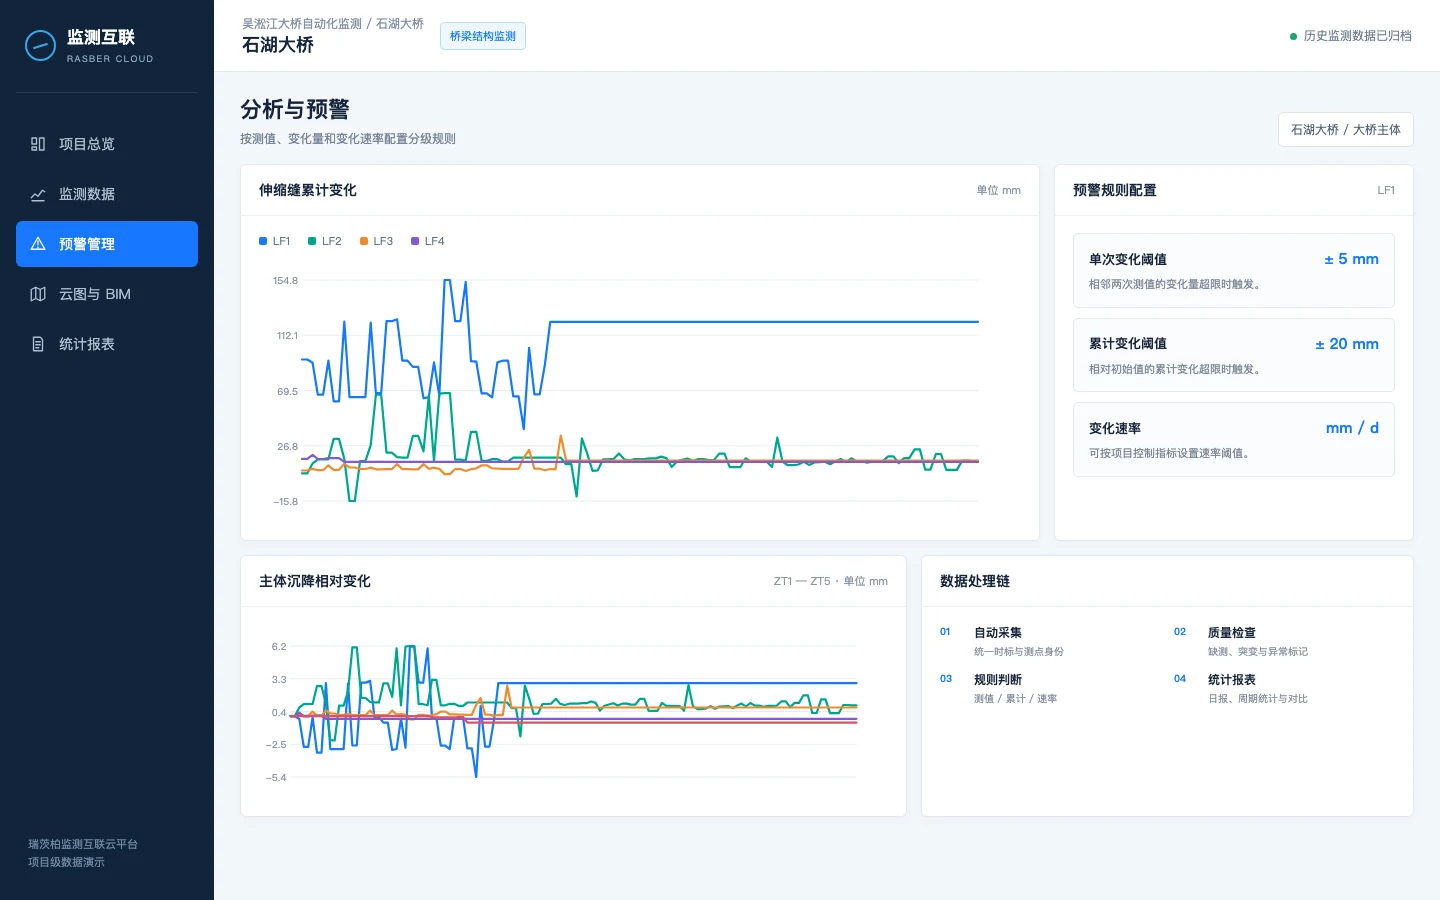This screenshot has height=900, width=1440.
Task: Click 分析与预警 page heading
Action: (295, 109)
